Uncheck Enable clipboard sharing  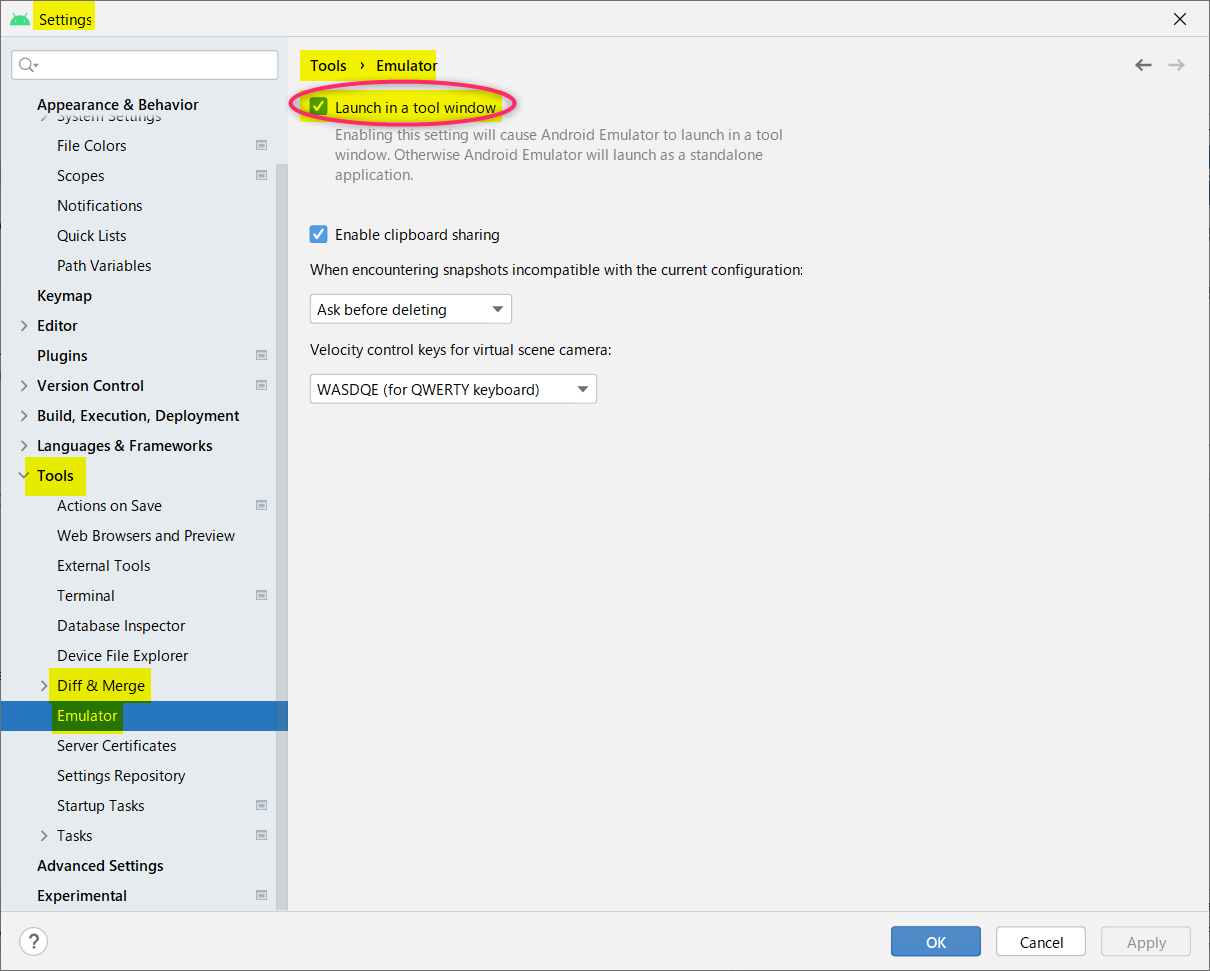pos(319,234)
